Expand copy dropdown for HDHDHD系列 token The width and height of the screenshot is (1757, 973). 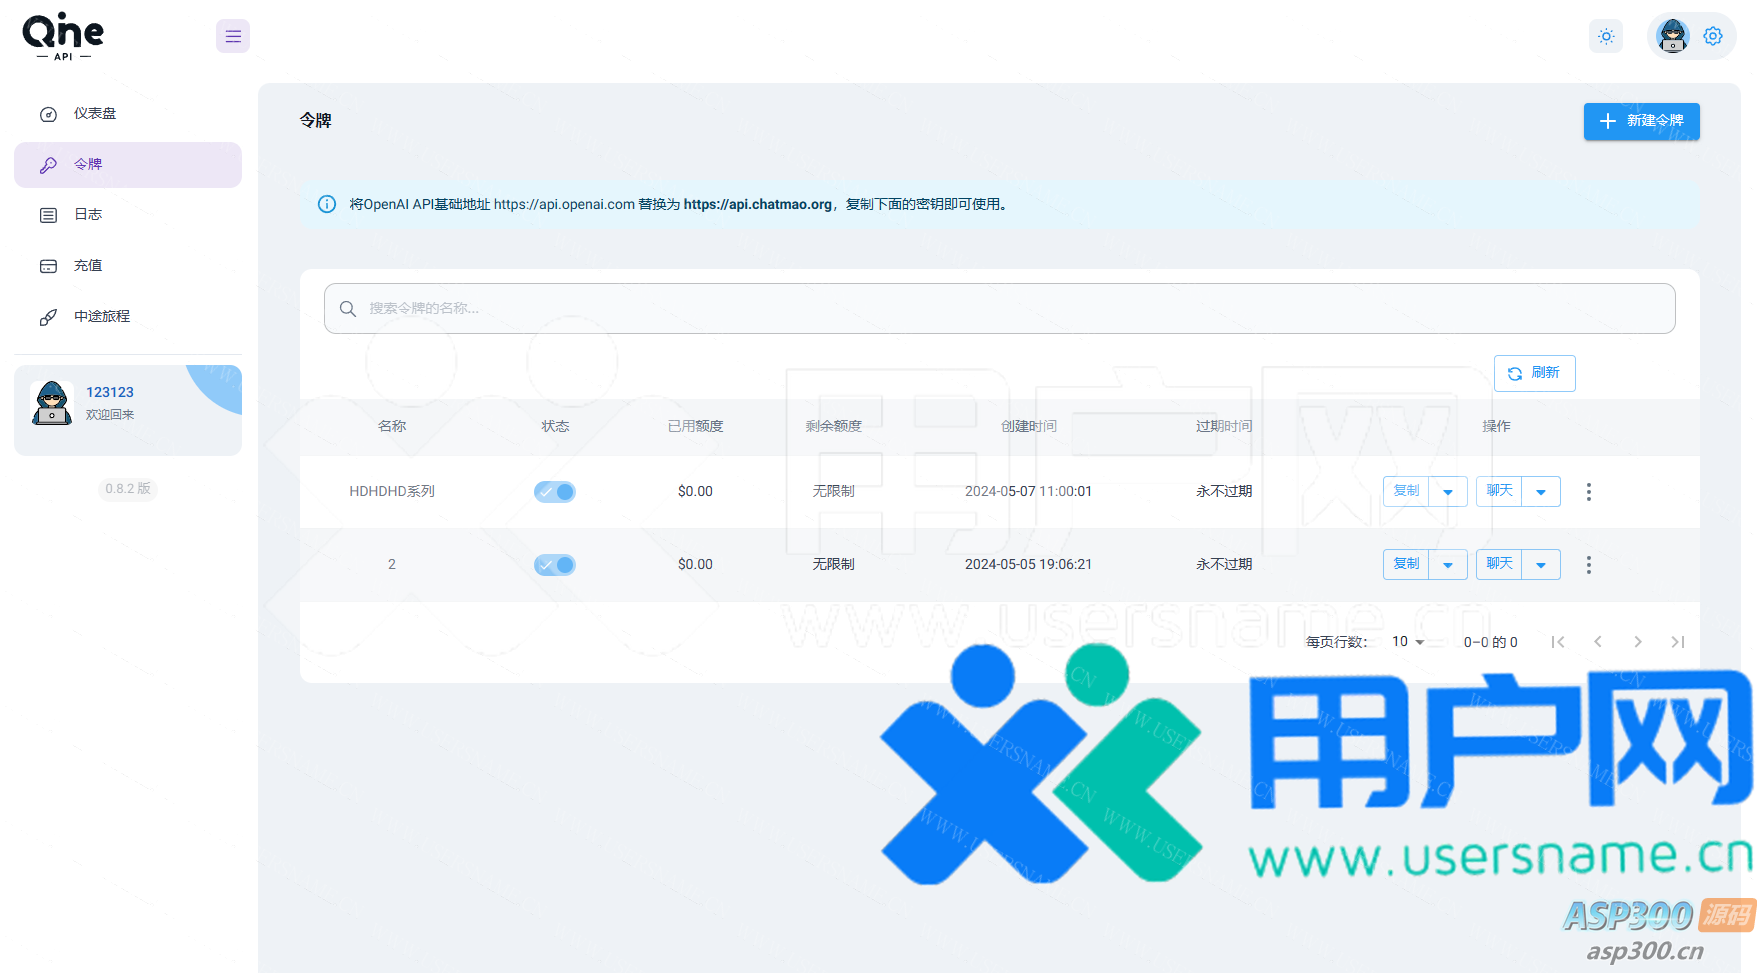coord(1448,492)
